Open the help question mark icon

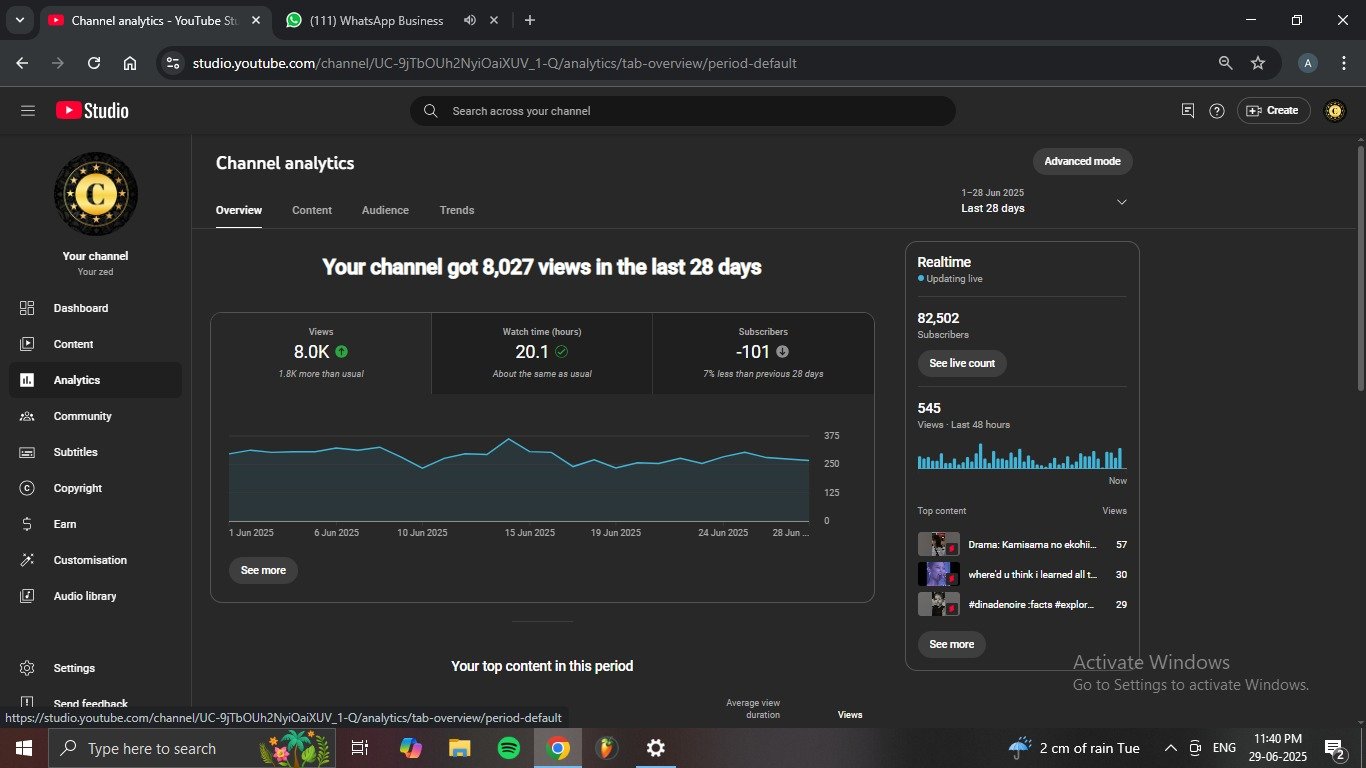pyautogui.click(x=1217, y=111)
